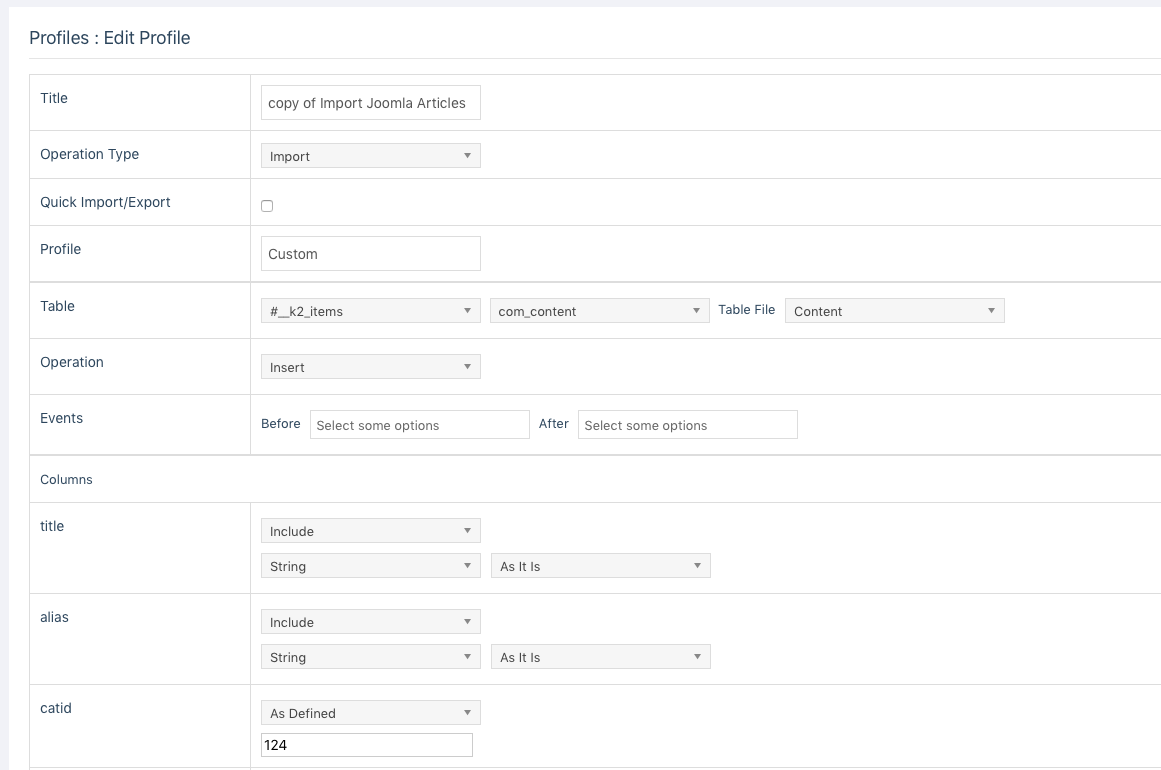
Task: Click the Profiles : Edit Profile heading
Action: coord(110,38)
